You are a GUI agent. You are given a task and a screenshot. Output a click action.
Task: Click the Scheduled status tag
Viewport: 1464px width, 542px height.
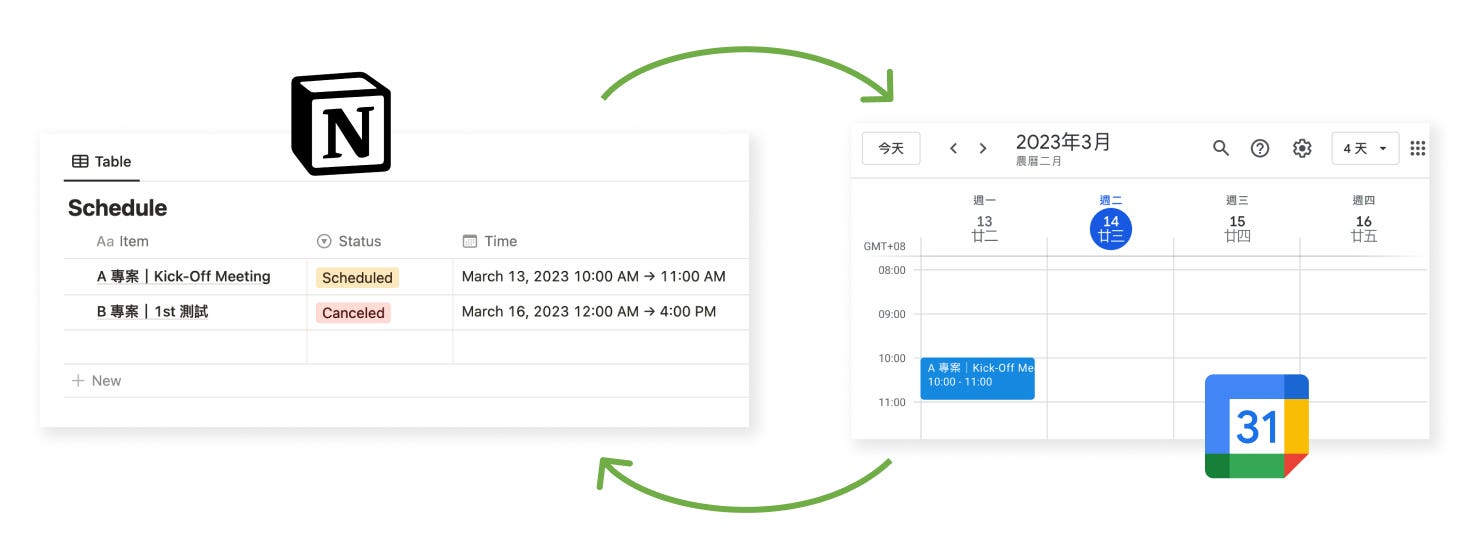[357, 278]
